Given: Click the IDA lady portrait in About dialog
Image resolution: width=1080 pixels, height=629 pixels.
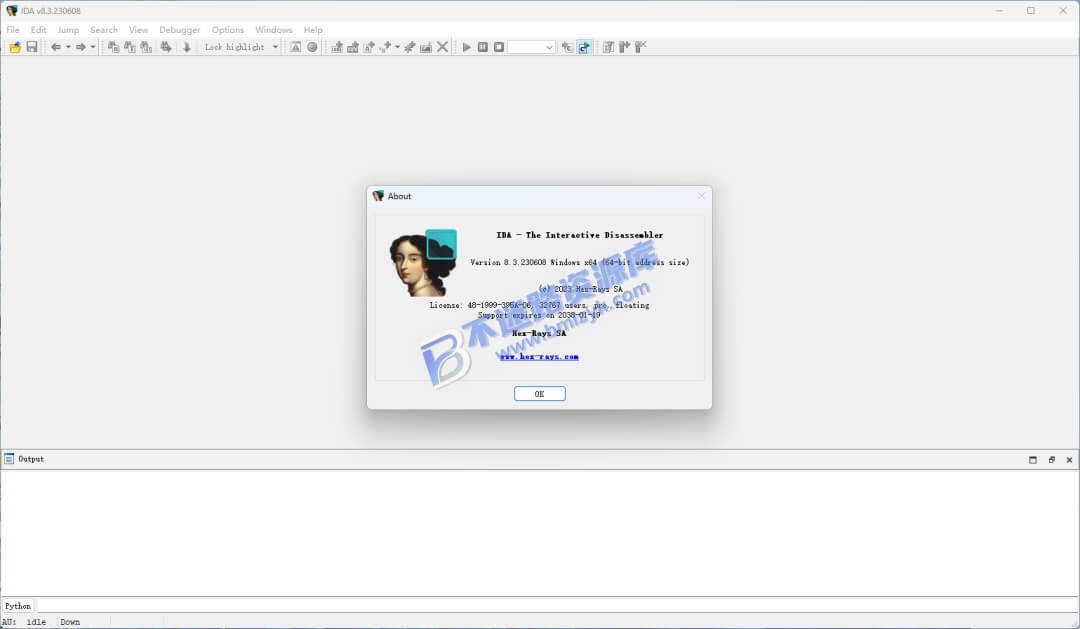Looking at the screenshot, I should (423, 262).
